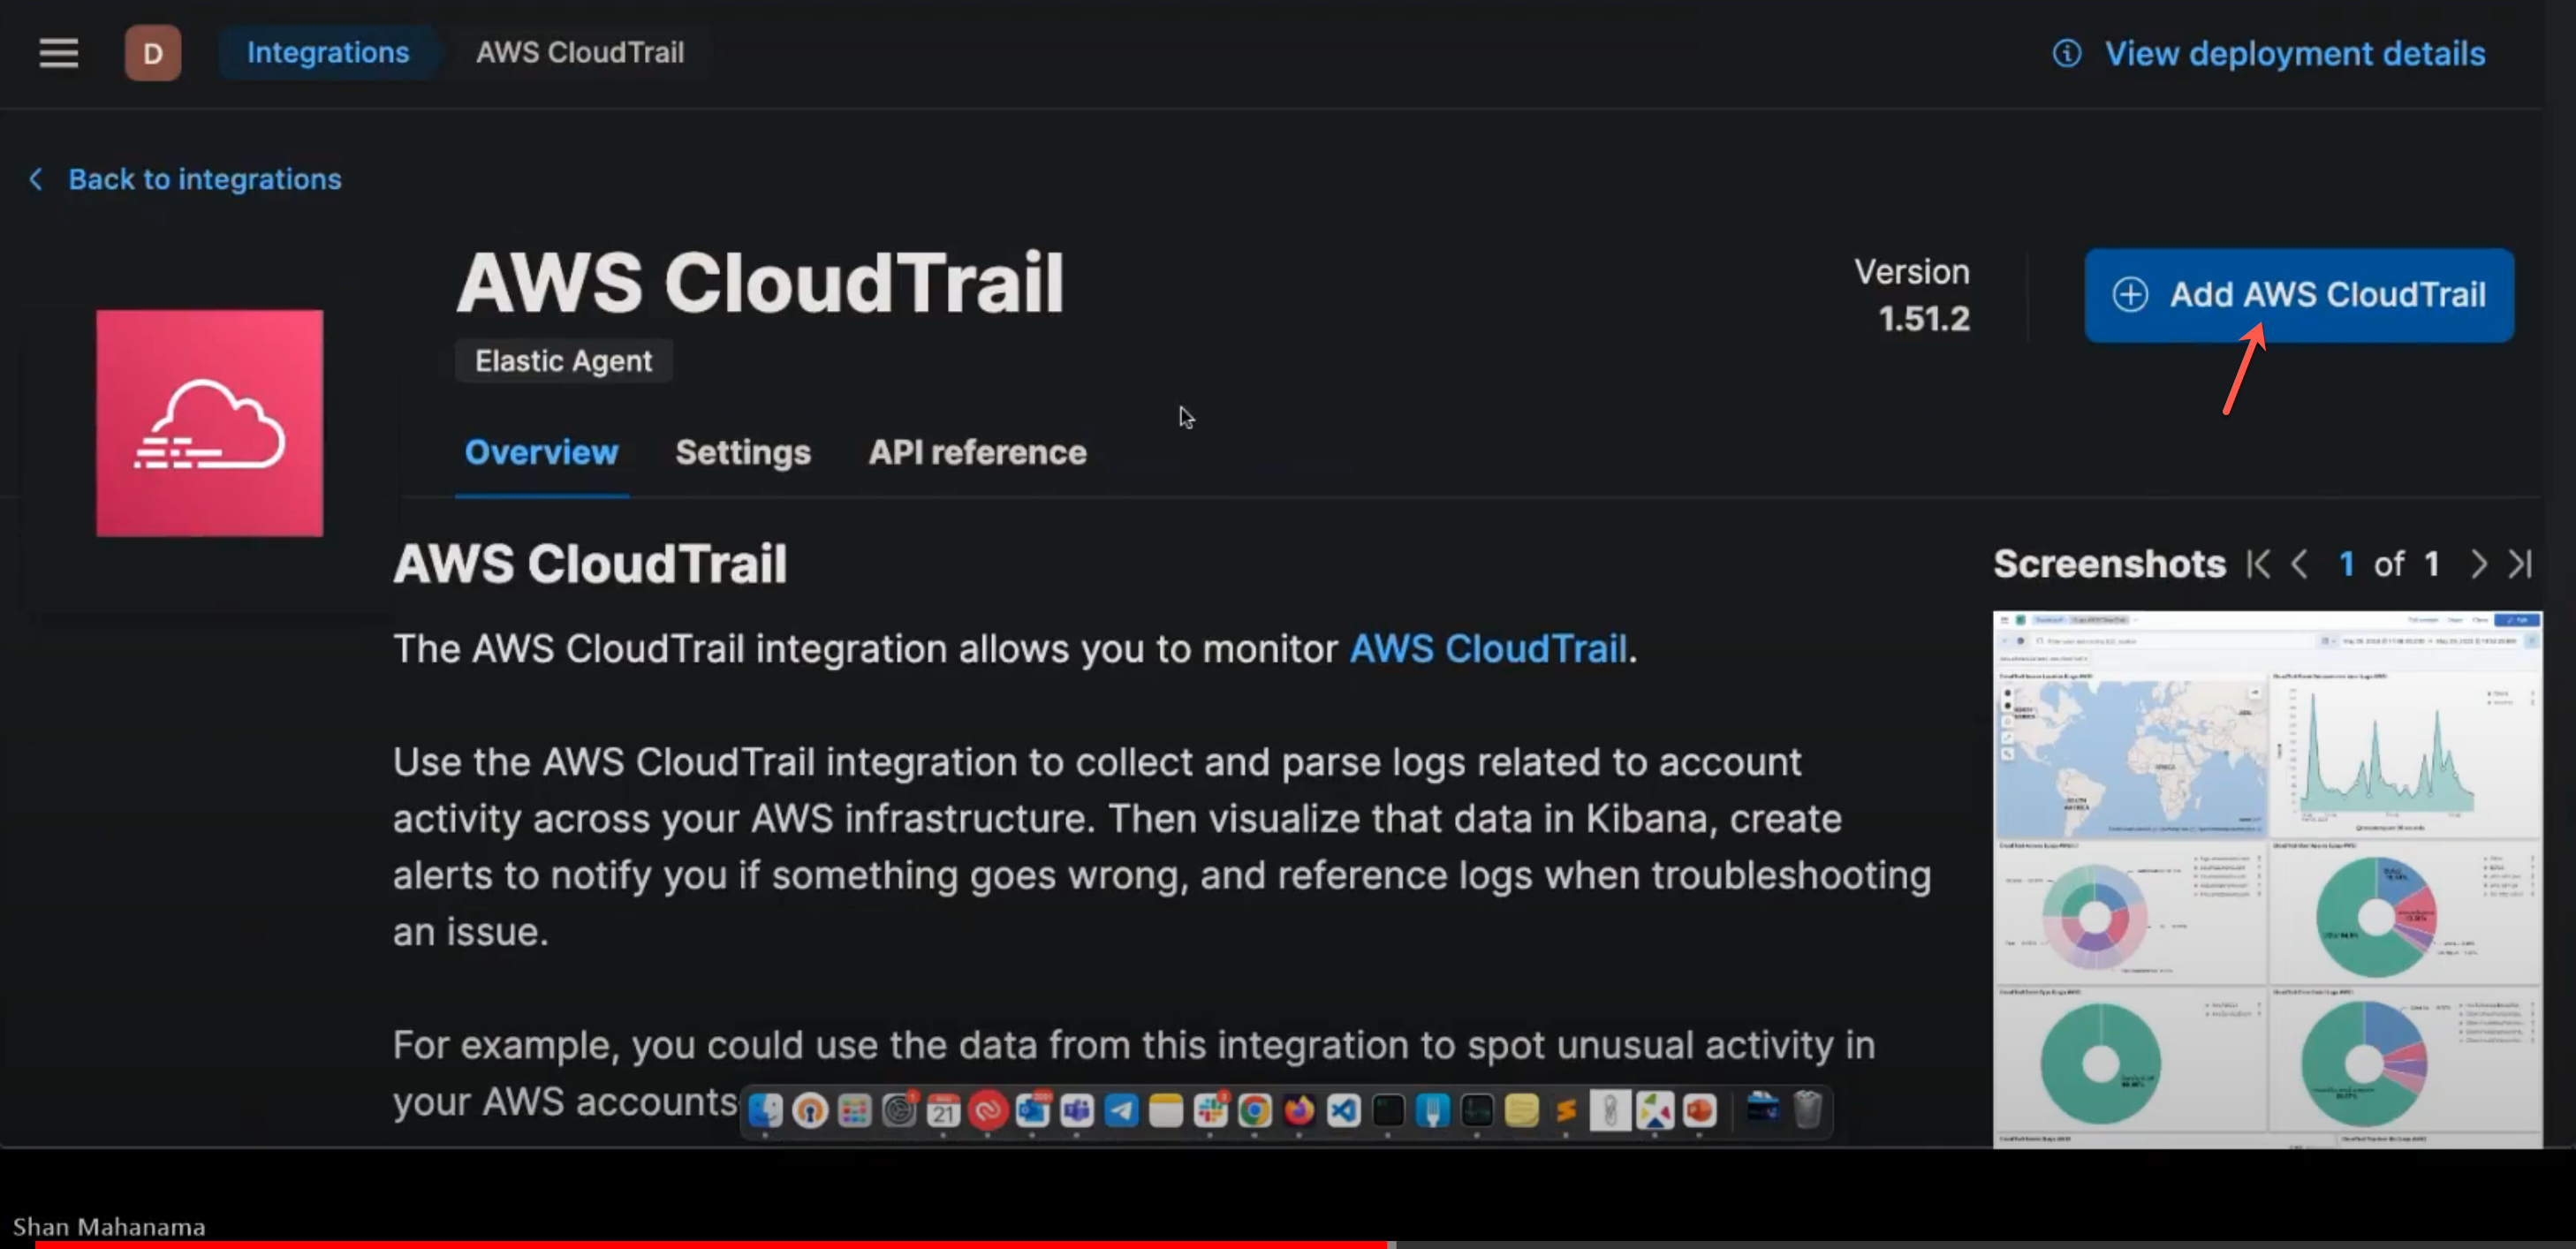The height and width of the screenshot is (1249, 2576).
Task: Open Google Chrome from the dock
Action: point(1254,1110)
